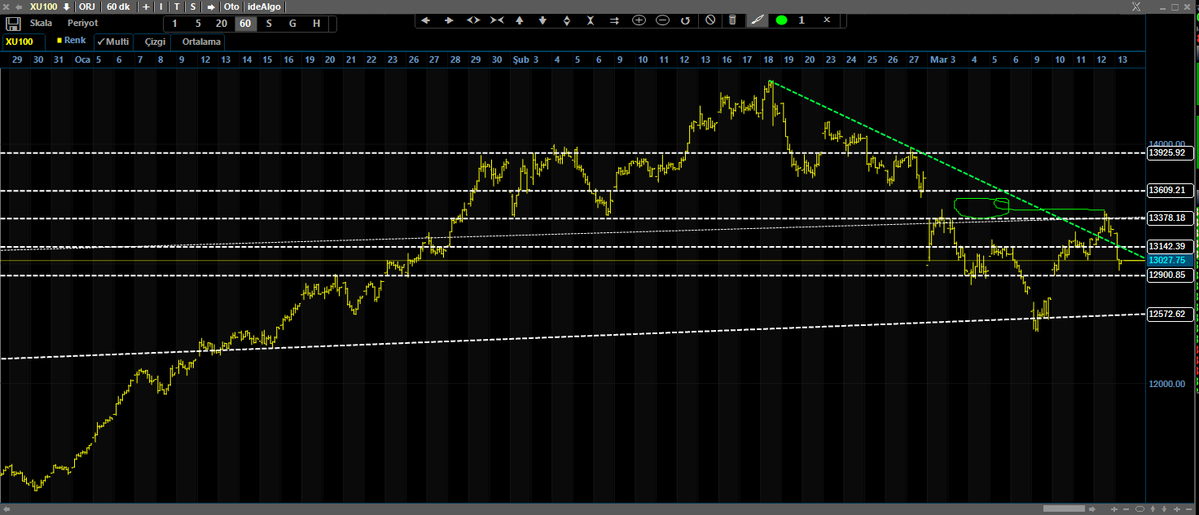This screenshot has height=515, width=1199.
Task: Jump to latest bar with the bottom right arrow
Action: pyautogui.click(x=1092, y=509)
